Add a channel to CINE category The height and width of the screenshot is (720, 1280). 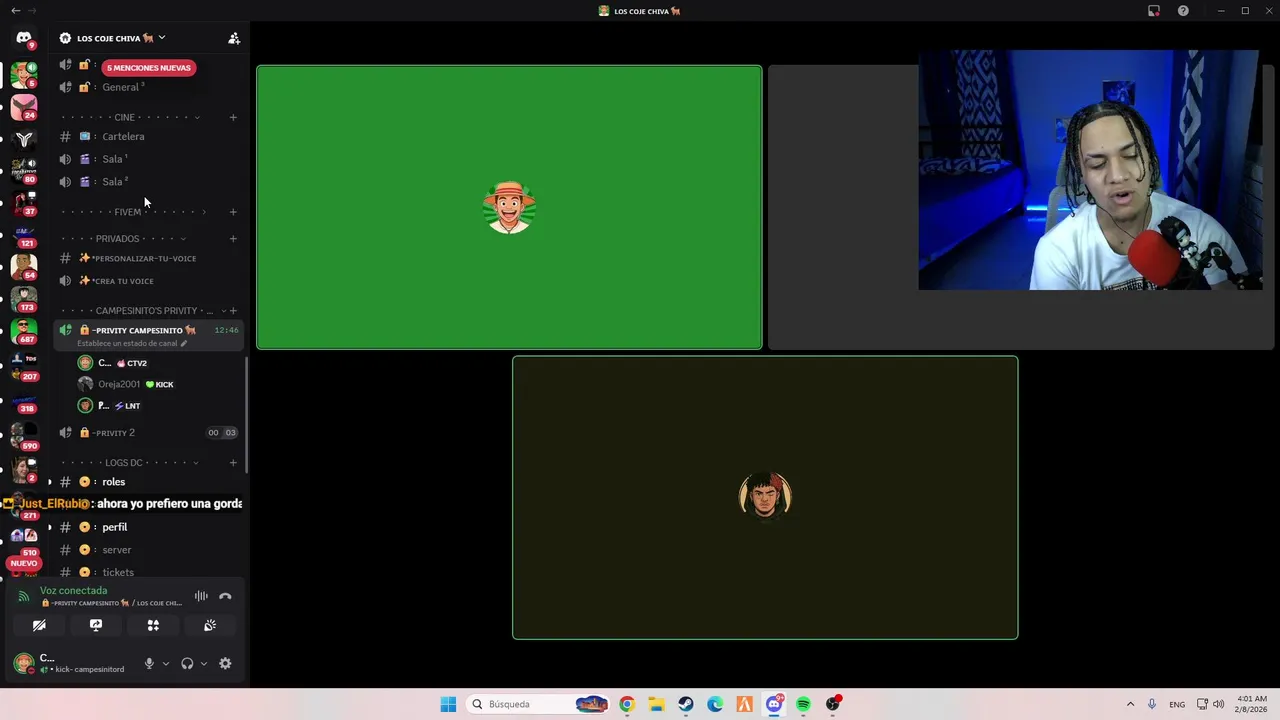coord(233,117)
